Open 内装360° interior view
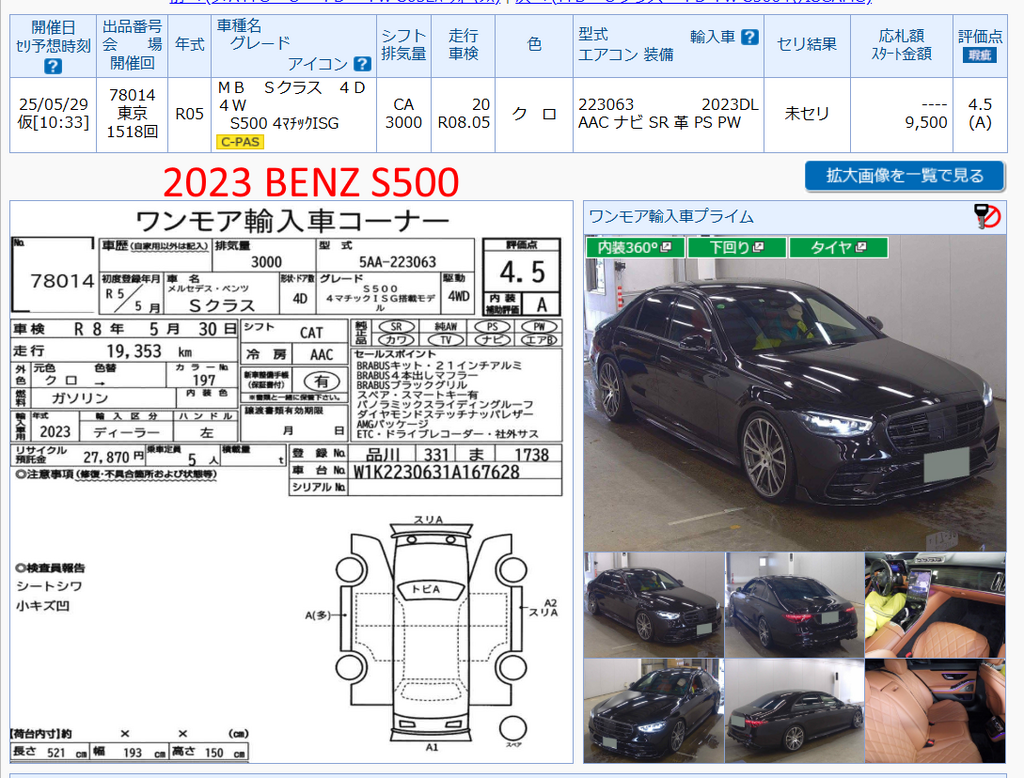 pyautogui.click(x=635, y=248)
